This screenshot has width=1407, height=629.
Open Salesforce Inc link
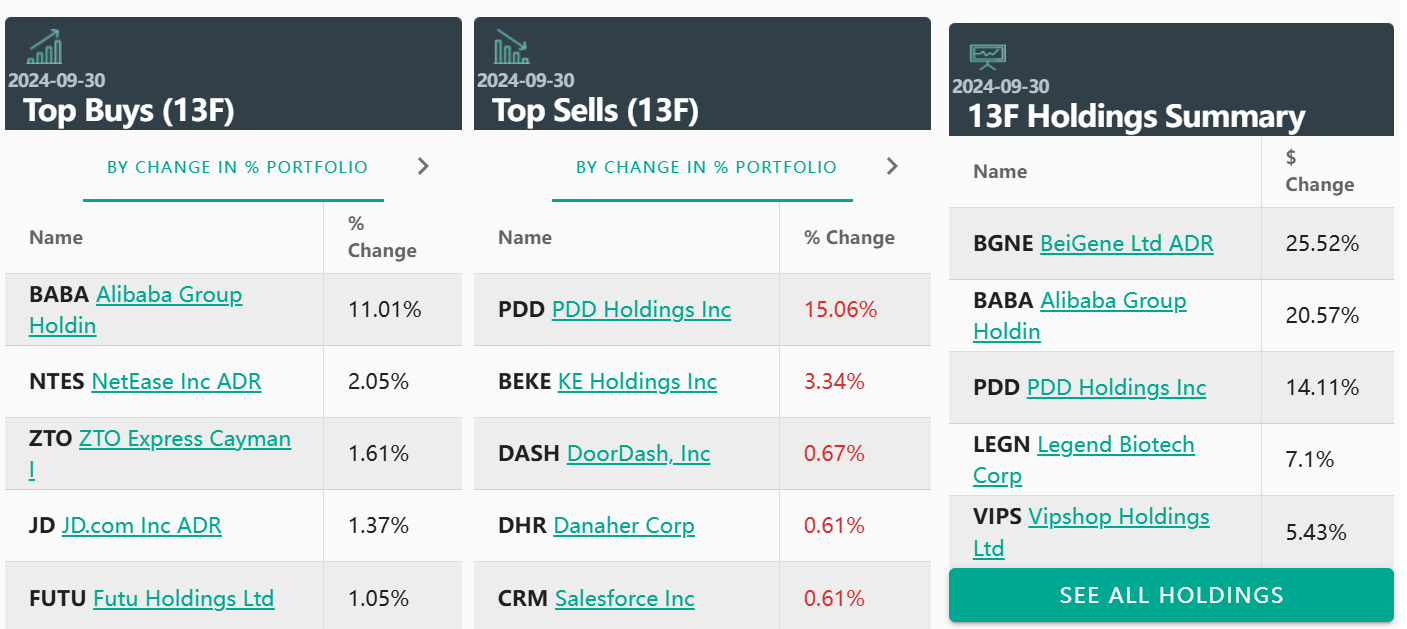click(624, 598)
